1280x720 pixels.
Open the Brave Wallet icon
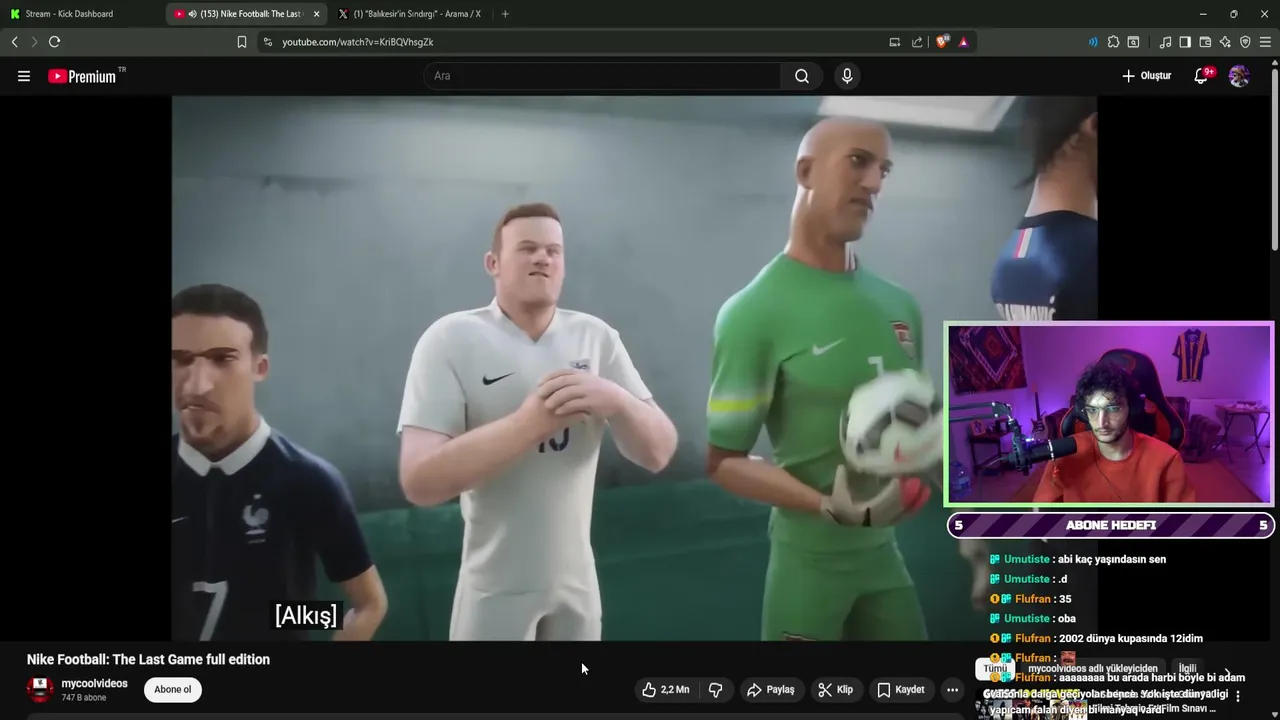[x=1205, y=42]
